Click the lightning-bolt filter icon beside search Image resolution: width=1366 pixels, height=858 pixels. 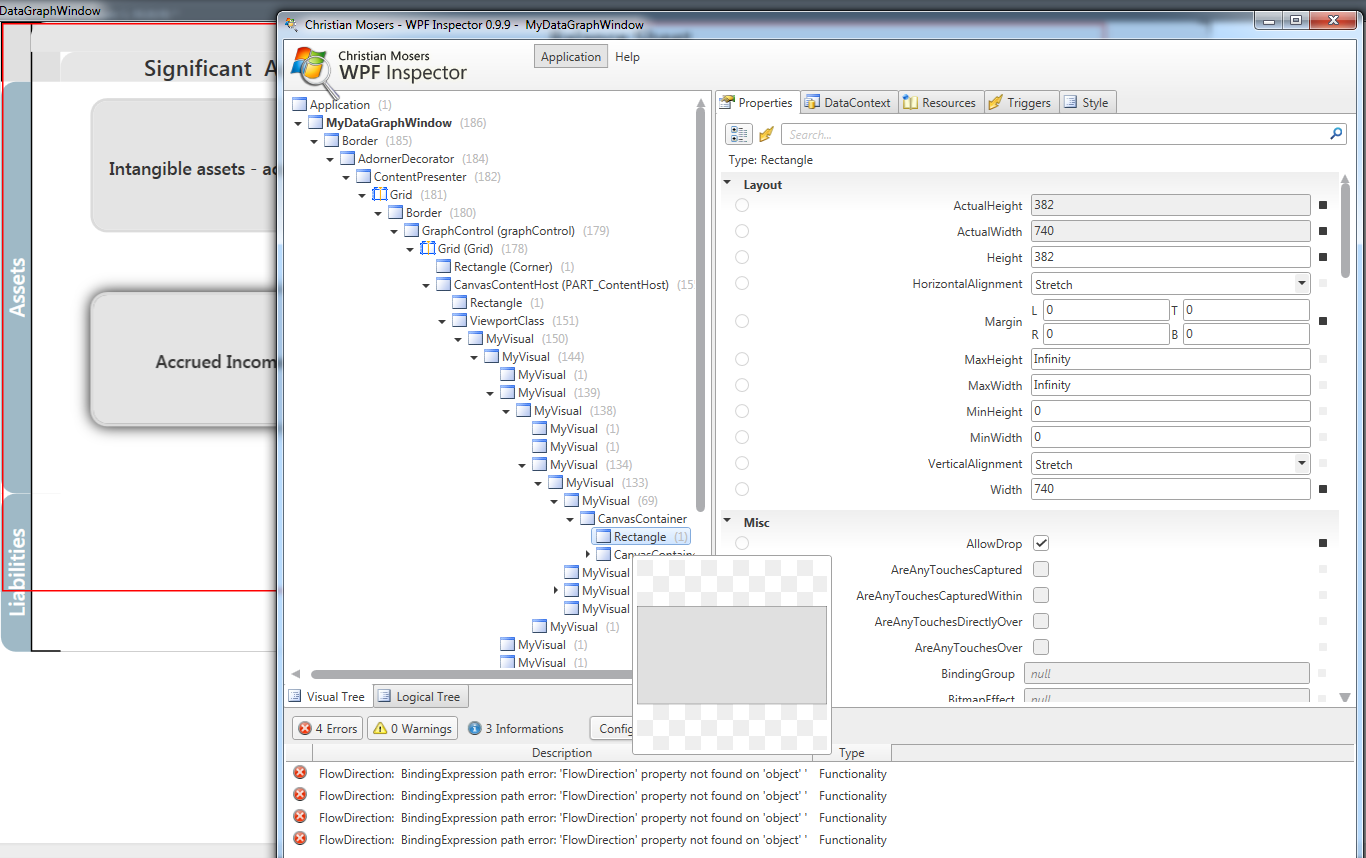766,134
